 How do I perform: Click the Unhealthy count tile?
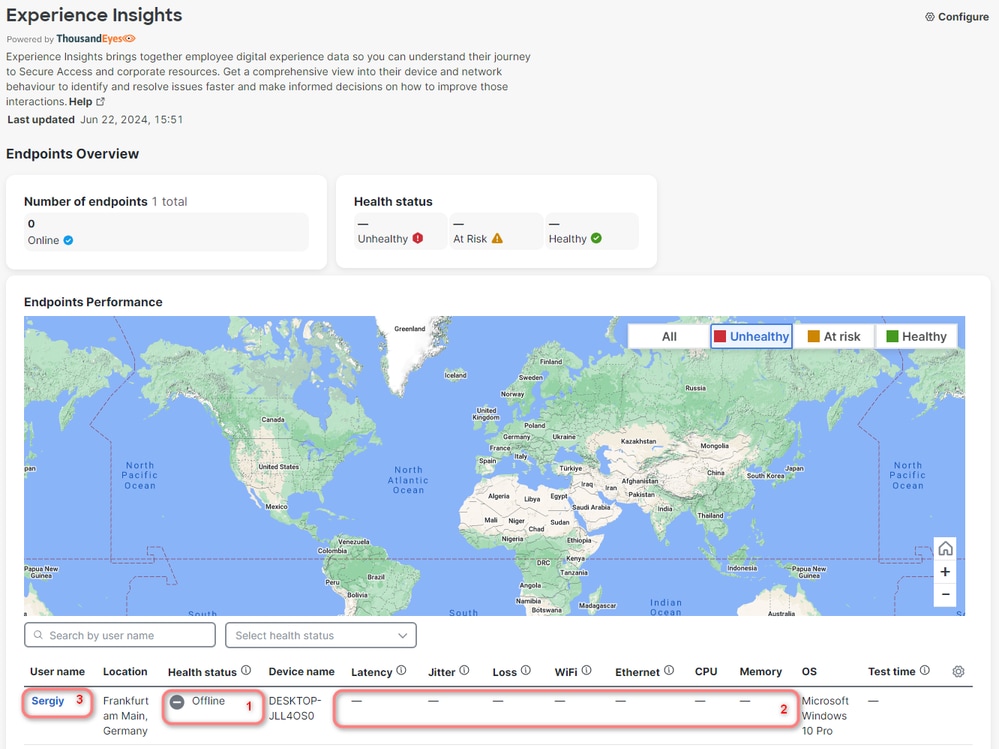coord(401,231)
